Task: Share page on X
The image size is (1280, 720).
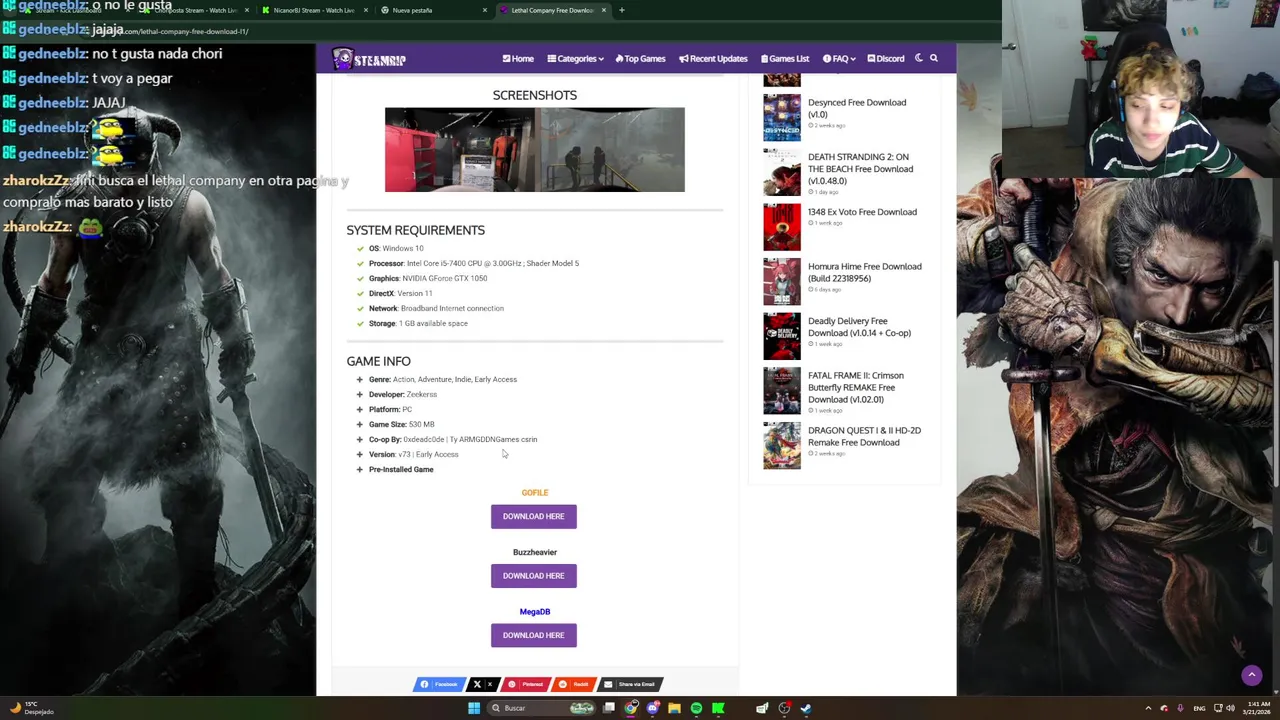Action: pyautogui.click(x=482, y=684)
